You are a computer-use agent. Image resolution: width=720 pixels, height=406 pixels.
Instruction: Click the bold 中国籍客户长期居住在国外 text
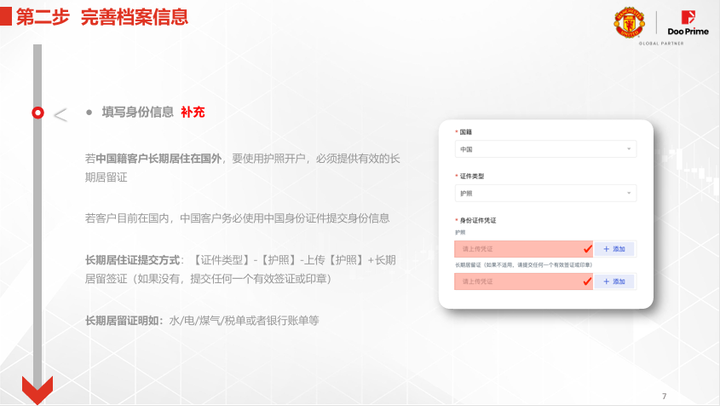[x=158, y=159]
